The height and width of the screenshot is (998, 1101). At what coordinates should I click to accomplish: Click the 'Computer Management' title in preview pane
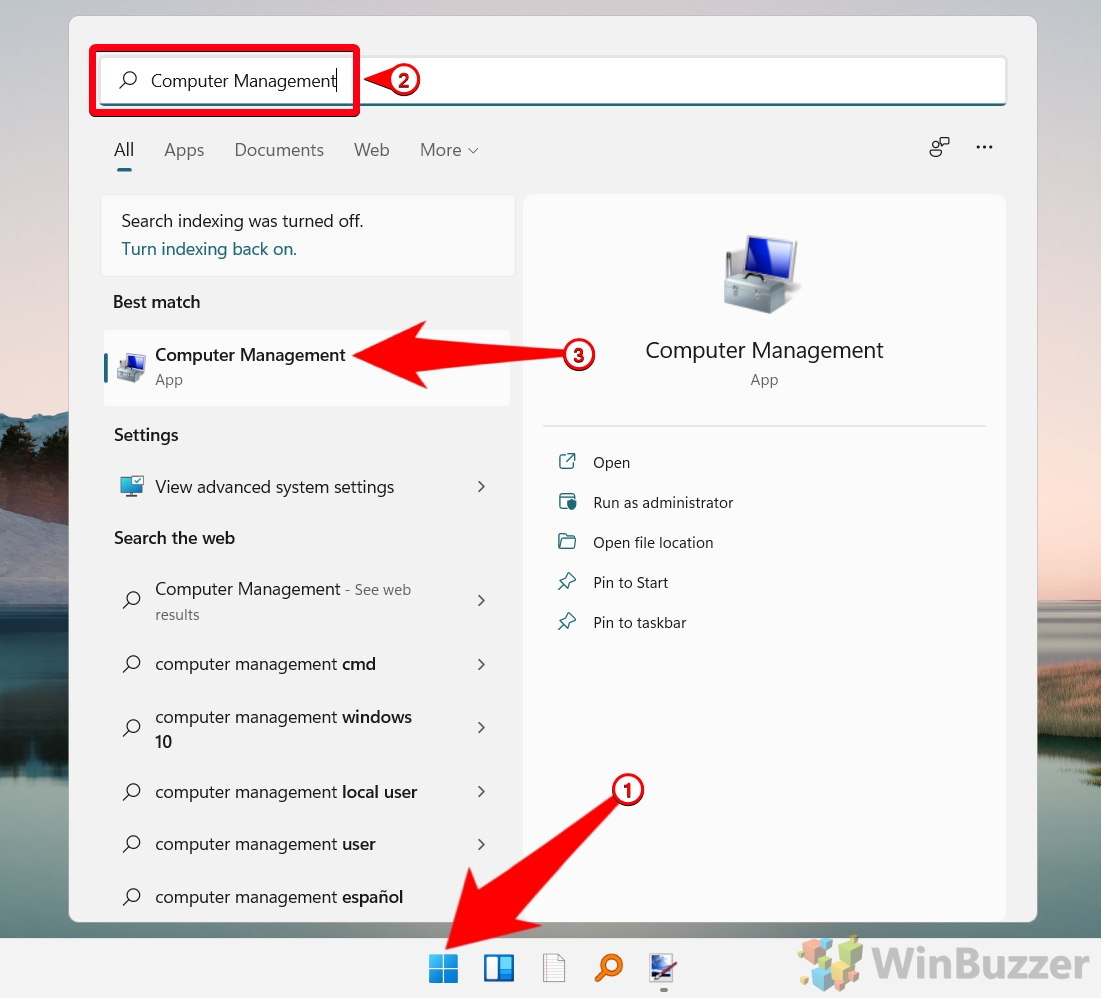764,350
